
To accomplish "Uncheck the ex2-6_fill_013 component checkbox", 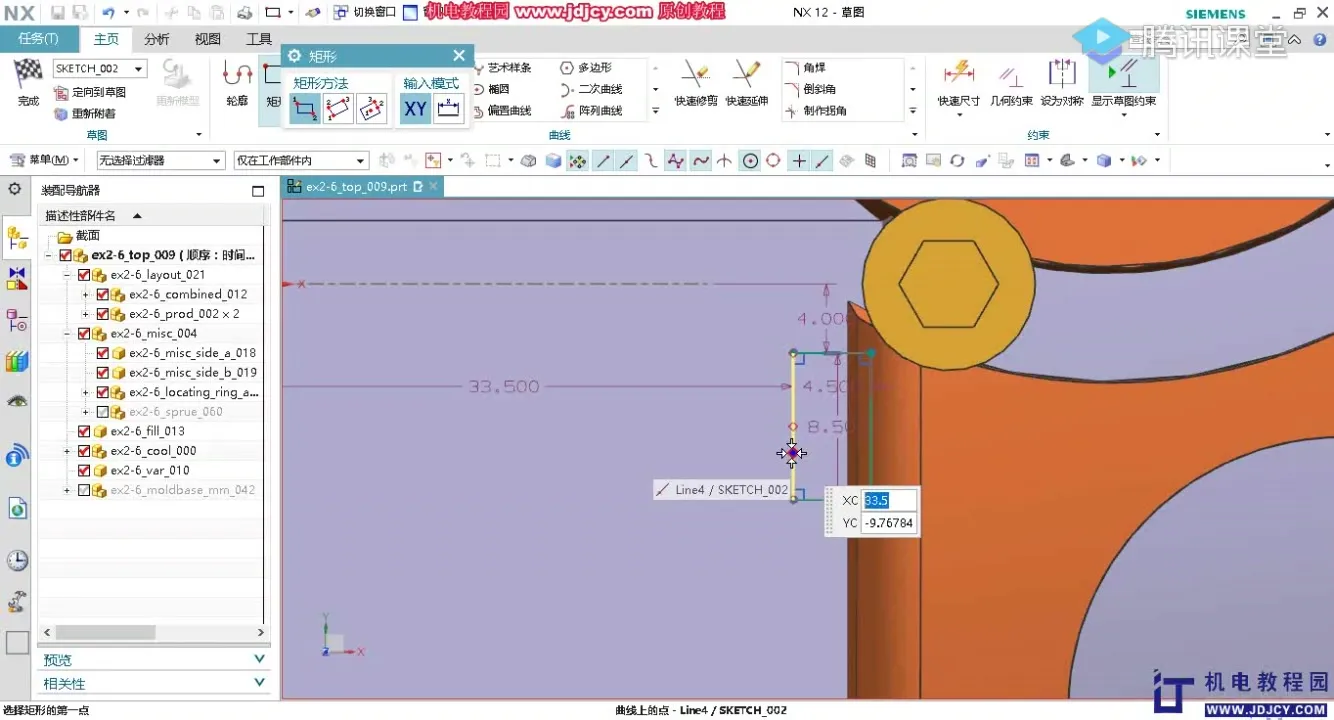I will click(84, 431).
